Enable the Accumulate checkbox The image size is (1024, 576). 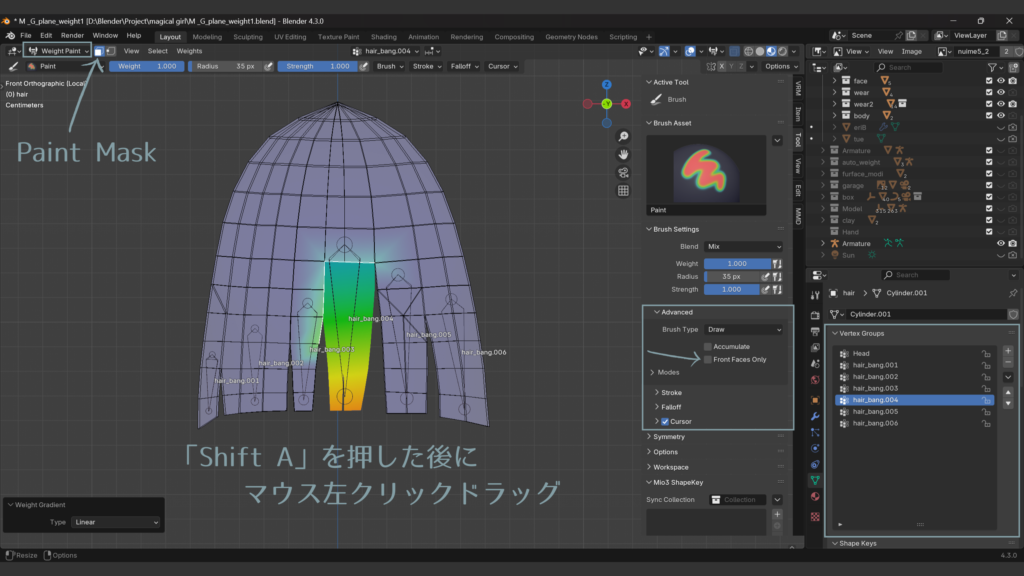tap(708, 346)
